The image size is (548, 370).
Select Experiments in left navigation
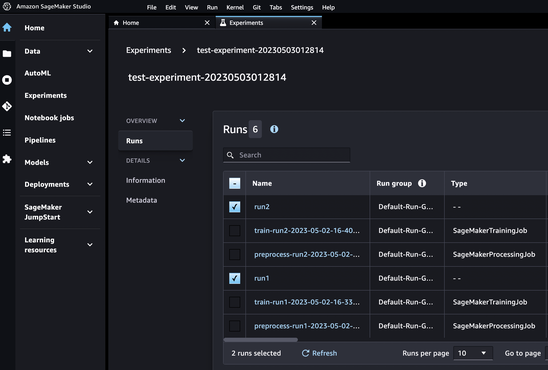(45, 96)
